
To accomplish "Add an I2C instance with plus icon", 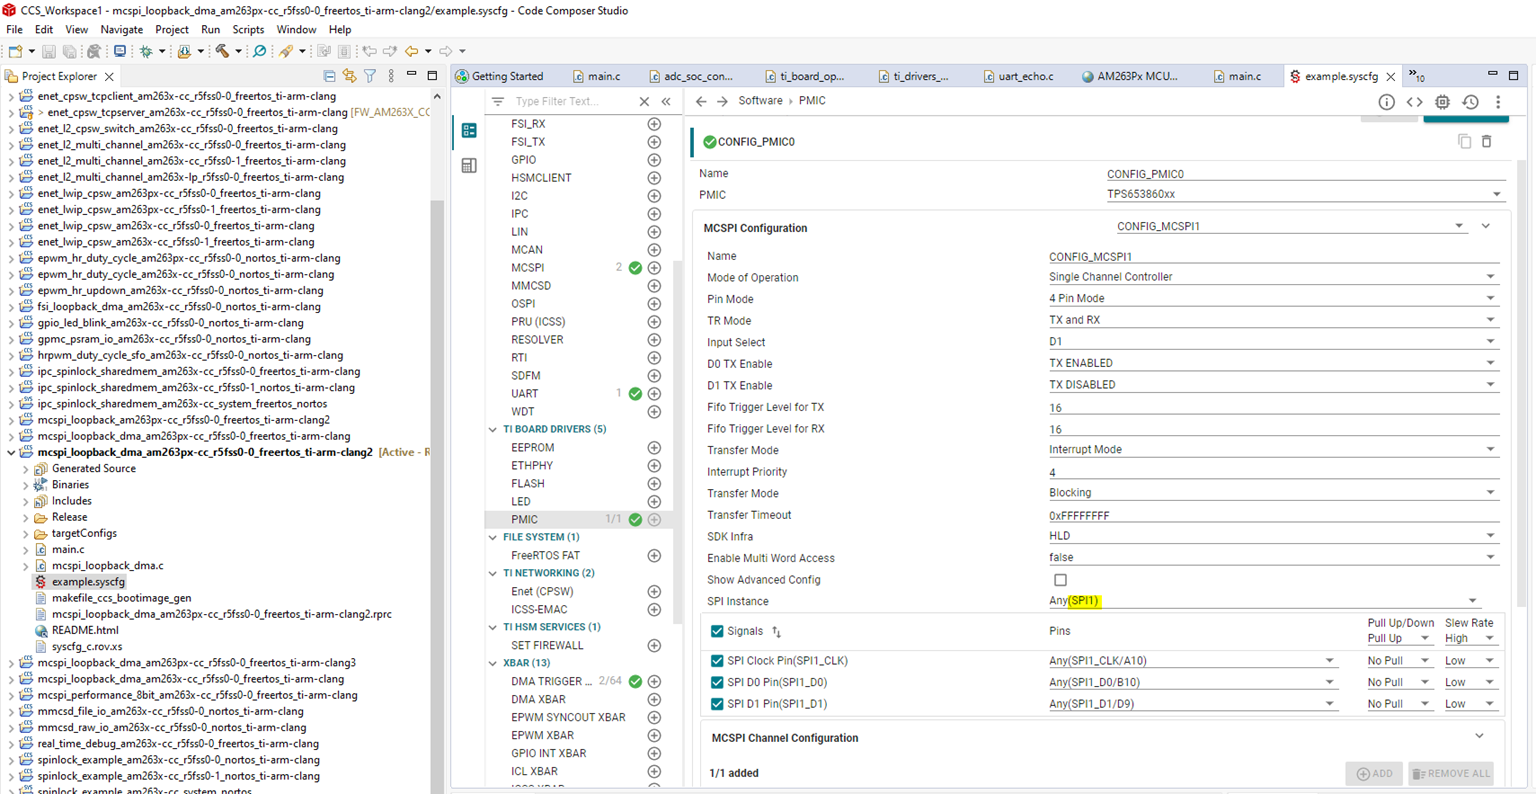I will pyautogui.click(x=654, y=196).
